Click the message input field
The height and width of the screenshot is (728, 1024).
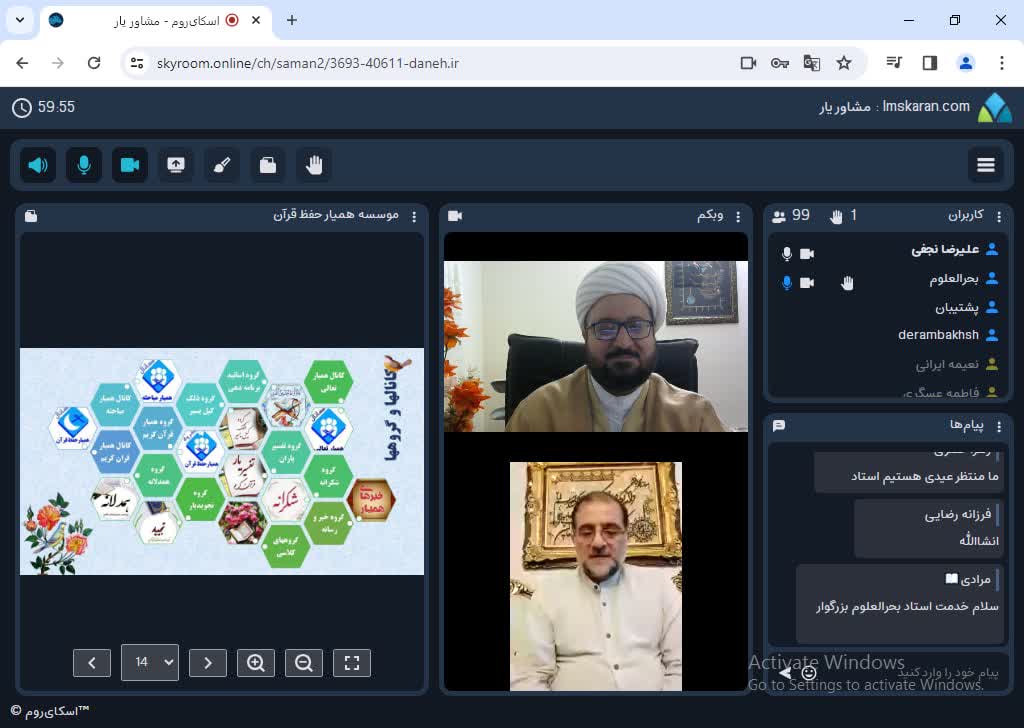(x=911, y=672)
